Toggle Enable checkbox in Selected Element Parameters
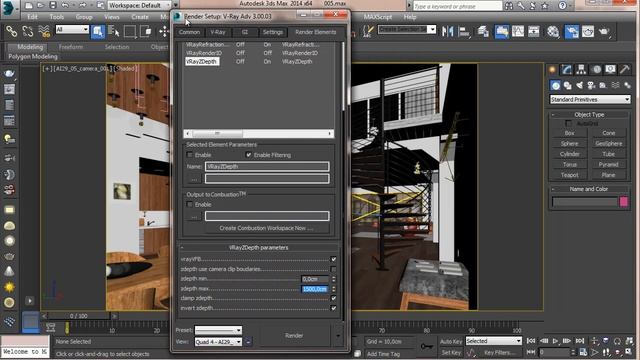This screenshot has width=640, height=360. pos(189,155)
